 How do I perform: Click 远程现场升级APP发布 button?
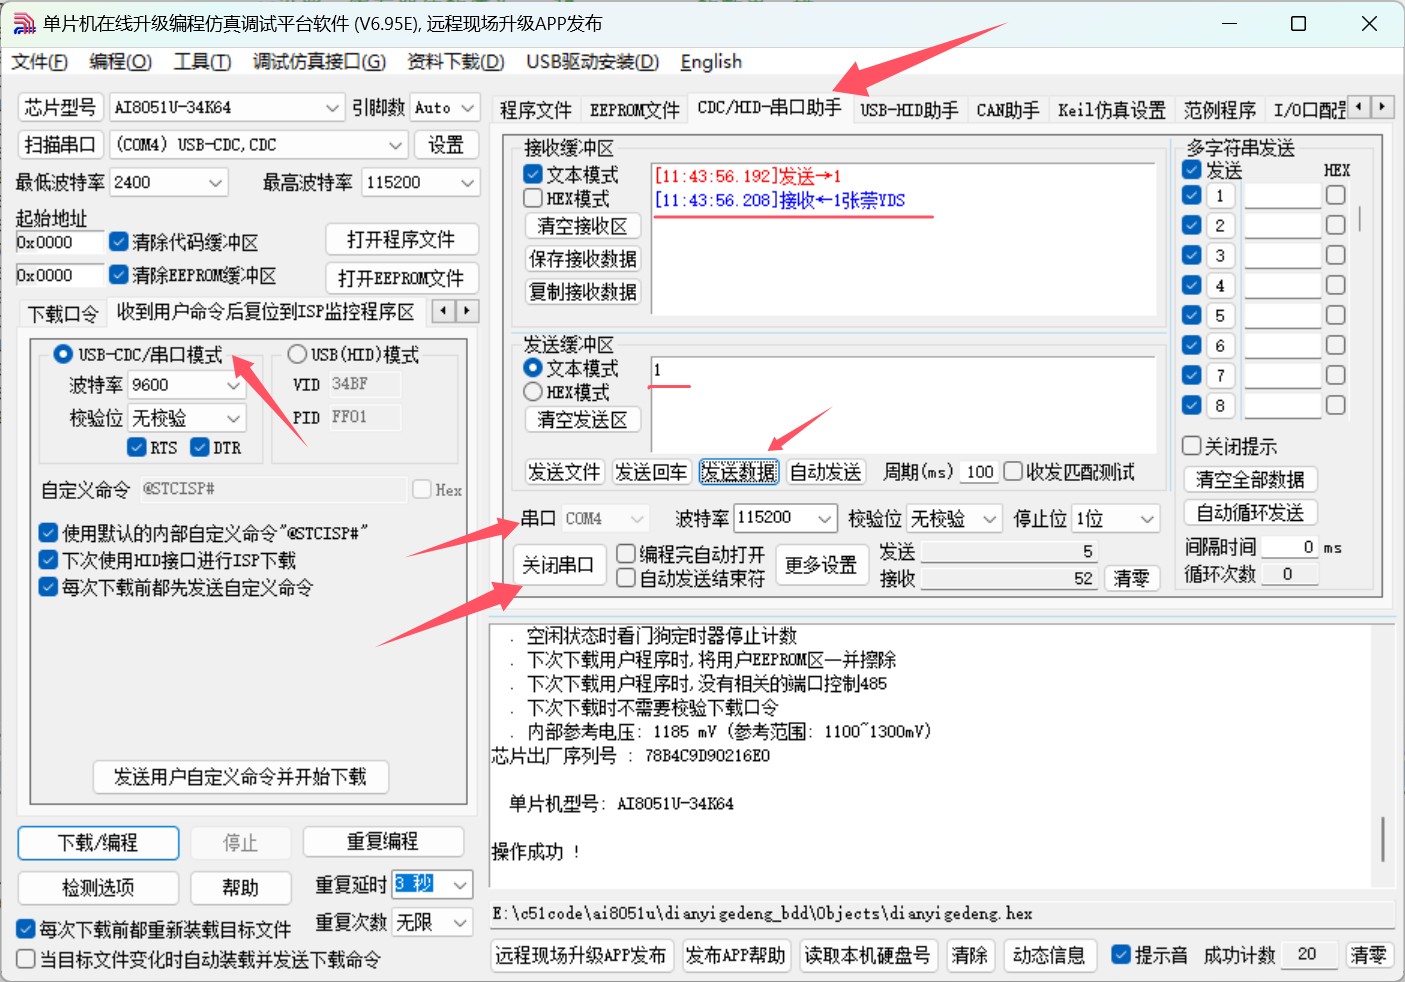pyautogui.click(x=581, y=956)
